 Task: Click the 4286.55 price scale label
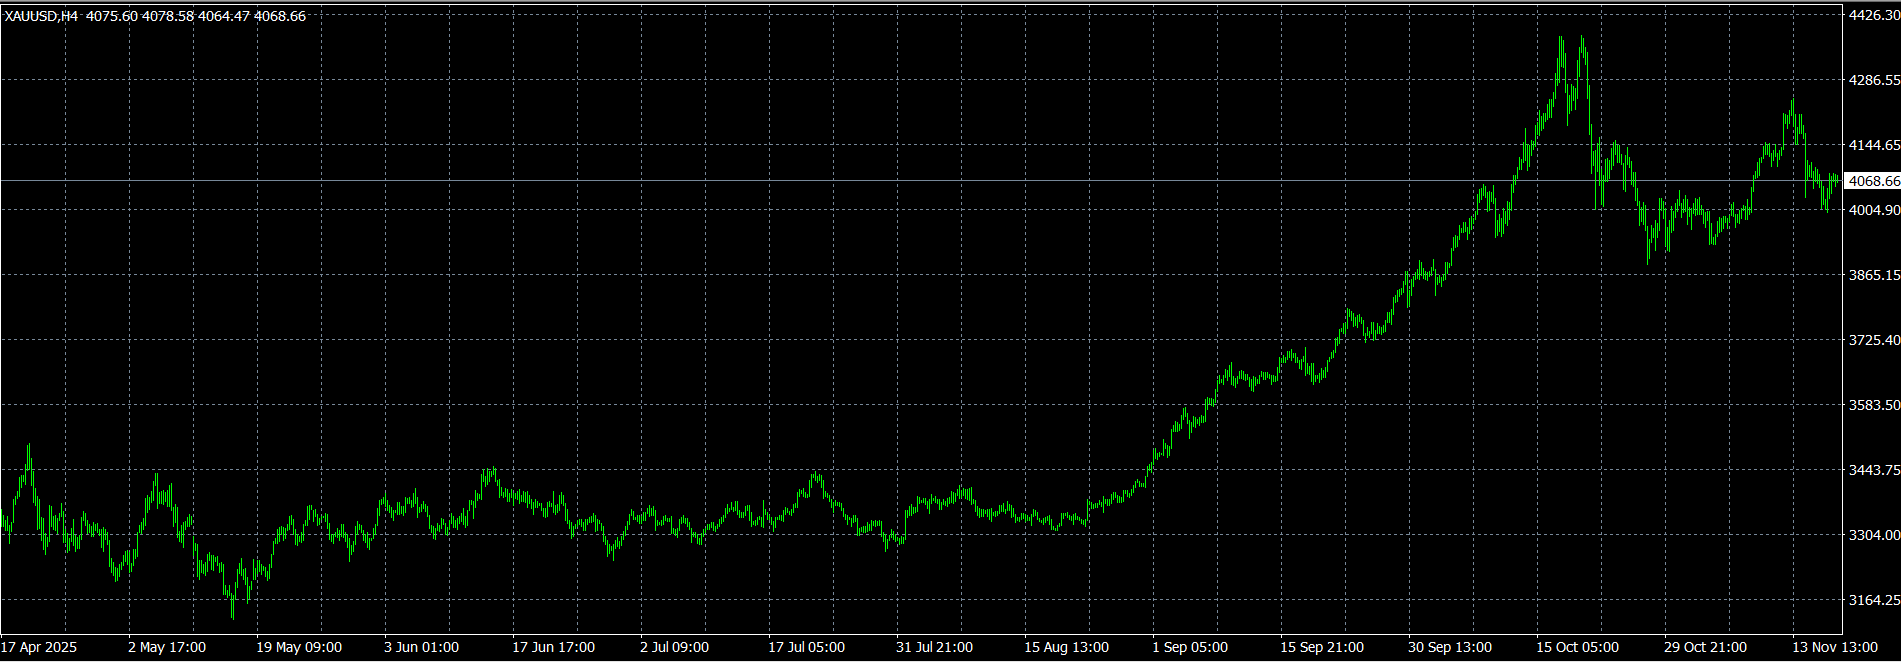[x=1873, y=80]
